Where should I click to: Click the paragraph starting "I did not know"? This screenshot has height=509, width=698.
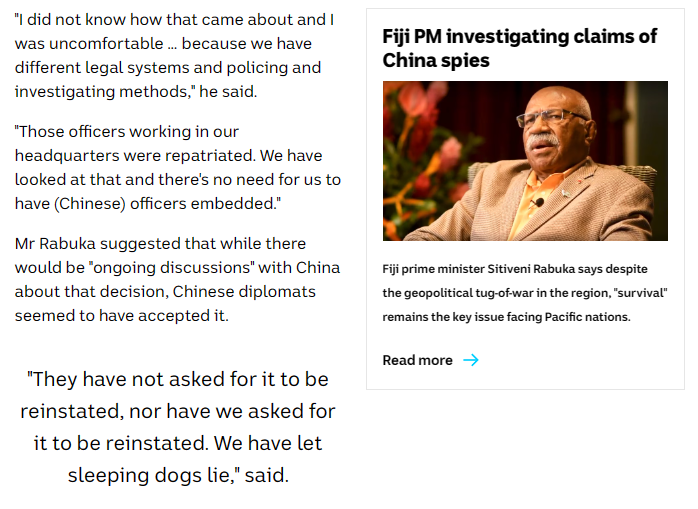170,55
